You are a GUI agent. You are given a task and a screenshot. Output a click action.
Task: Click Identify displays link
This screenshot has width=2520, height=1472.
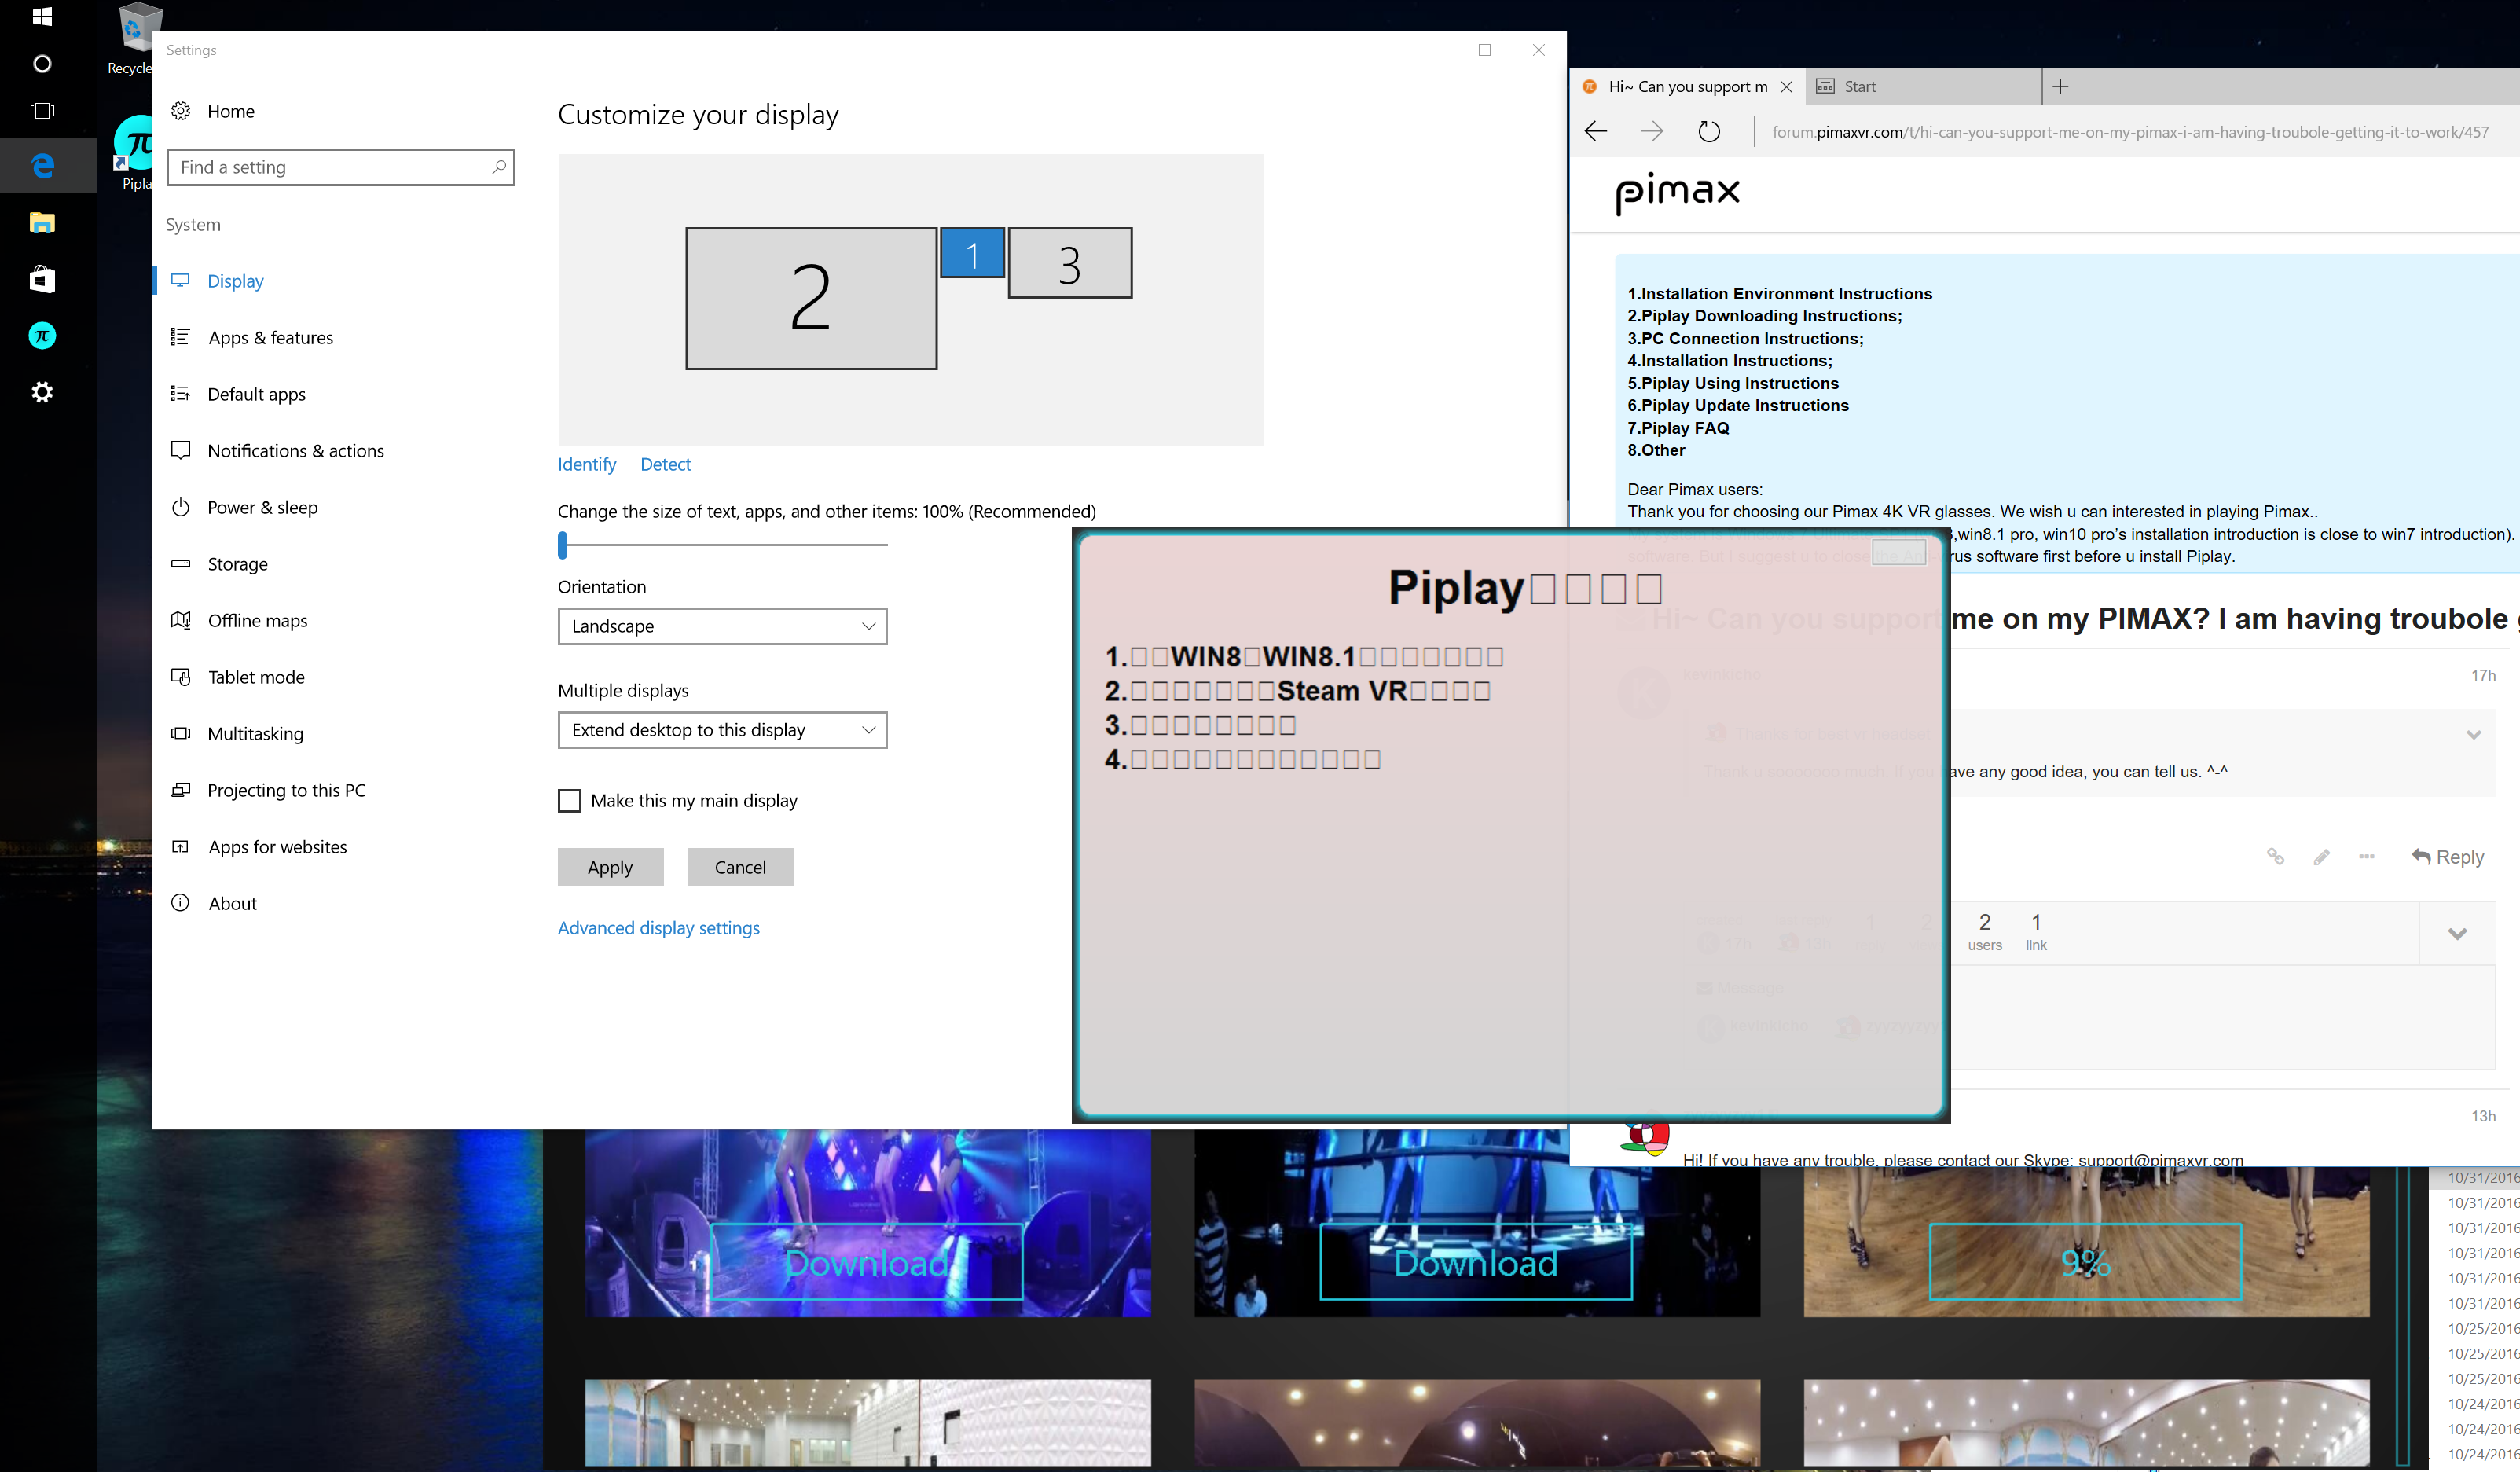(587, 464)
